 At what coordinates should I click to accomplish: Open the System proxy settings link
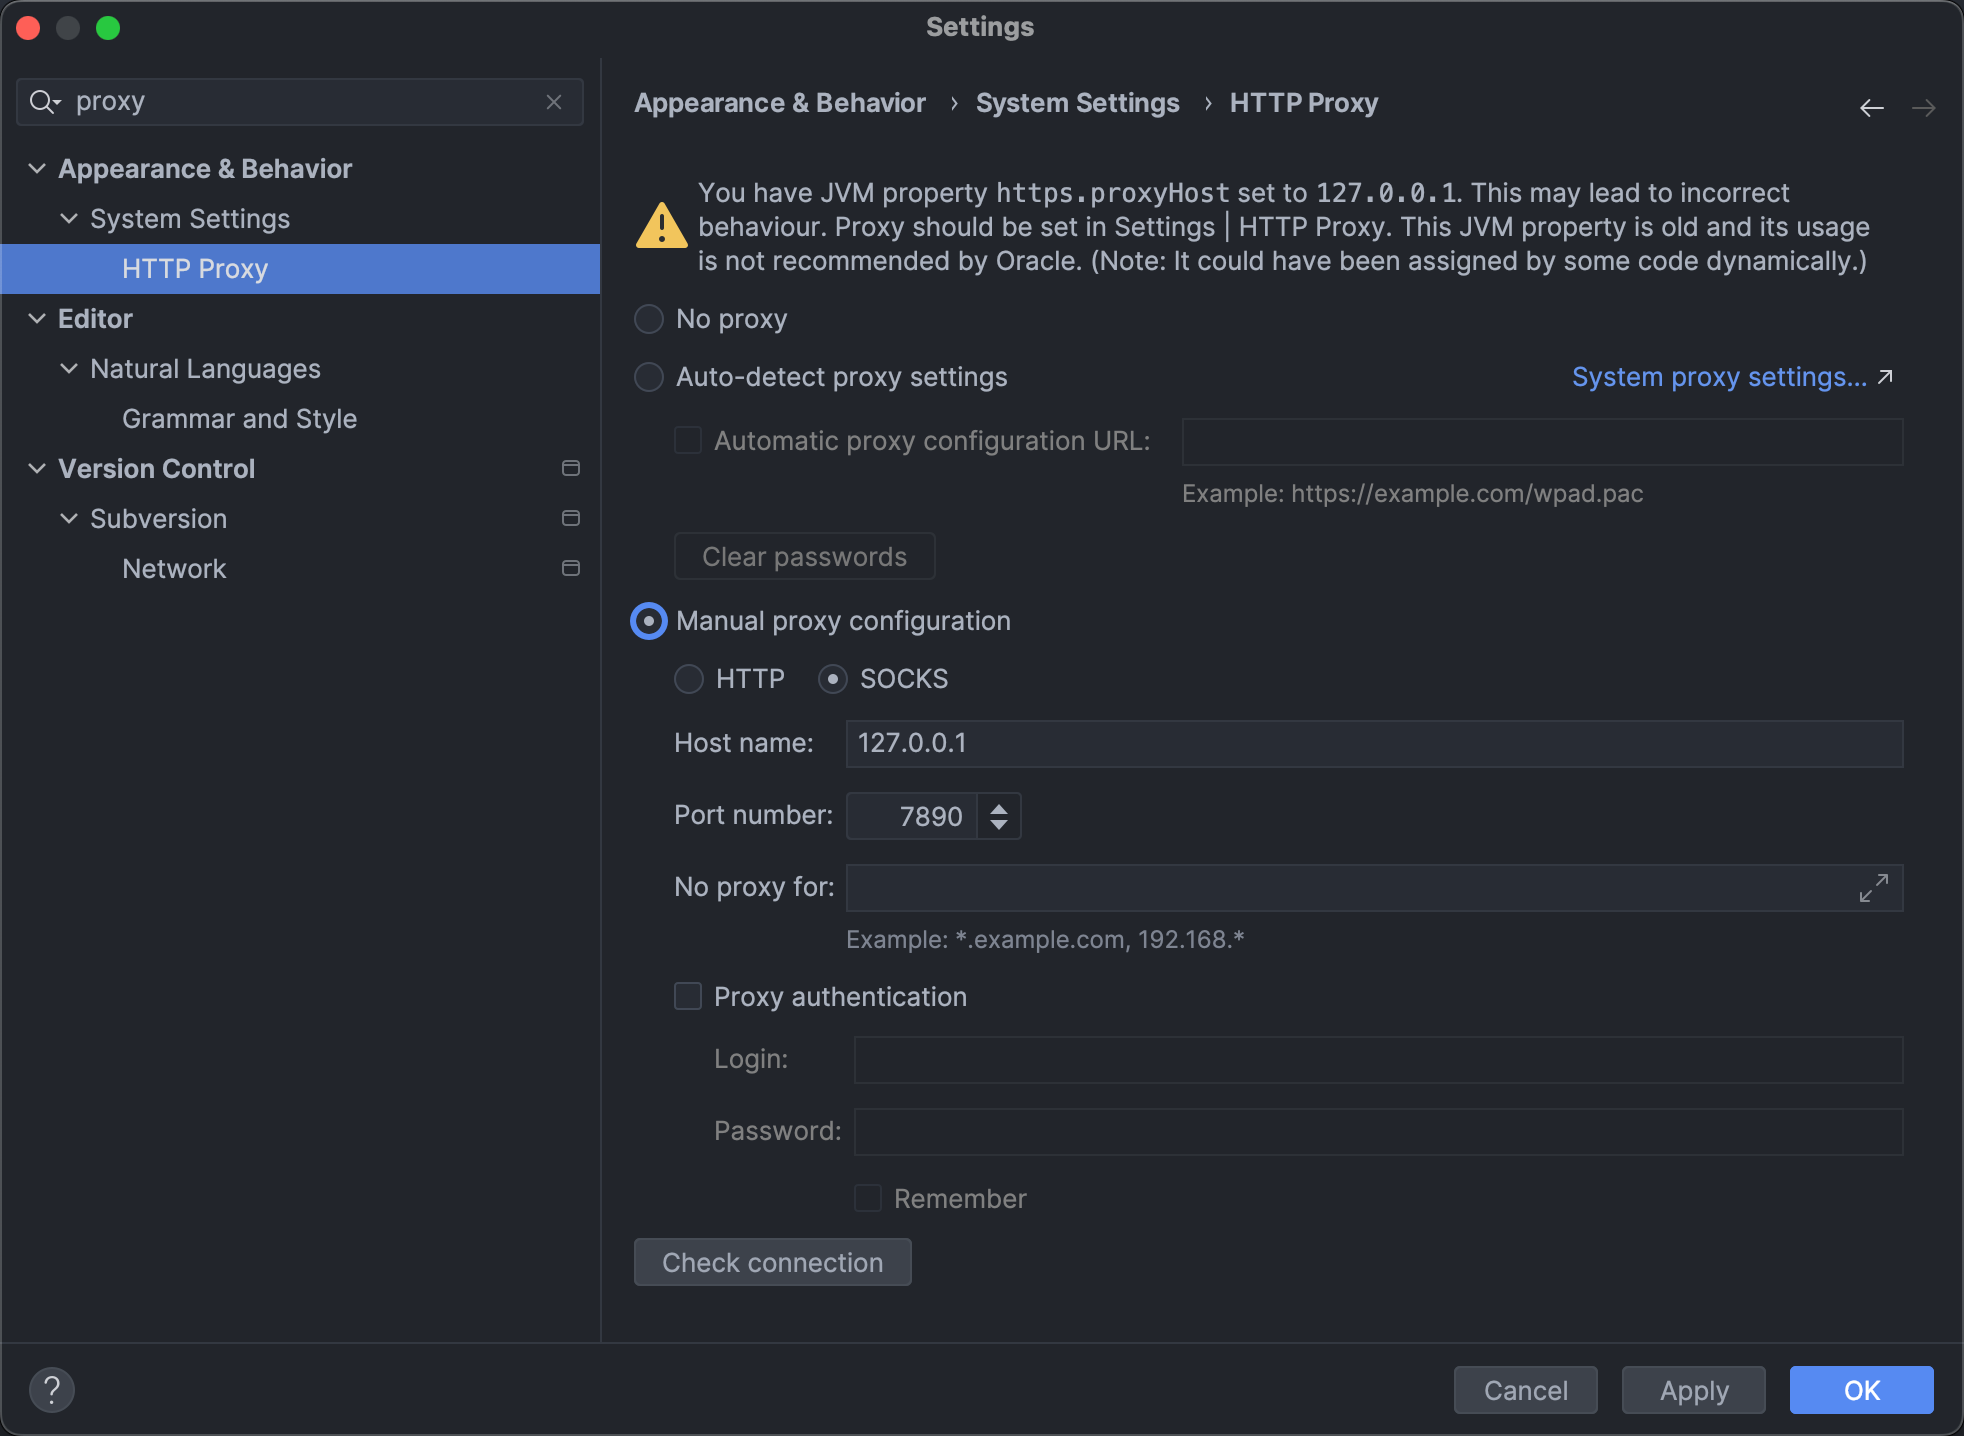click(x=1718, y=377)
